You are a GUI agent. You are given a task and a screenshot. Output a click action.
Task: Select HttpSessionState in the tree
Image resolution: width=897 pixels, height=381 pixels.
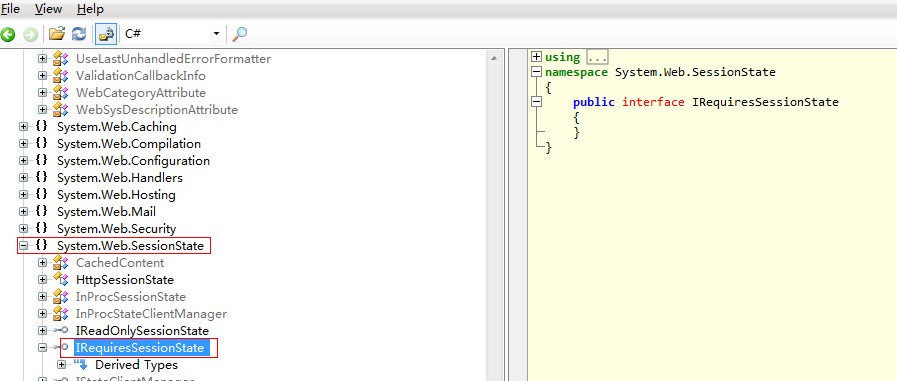coord(125,280)
